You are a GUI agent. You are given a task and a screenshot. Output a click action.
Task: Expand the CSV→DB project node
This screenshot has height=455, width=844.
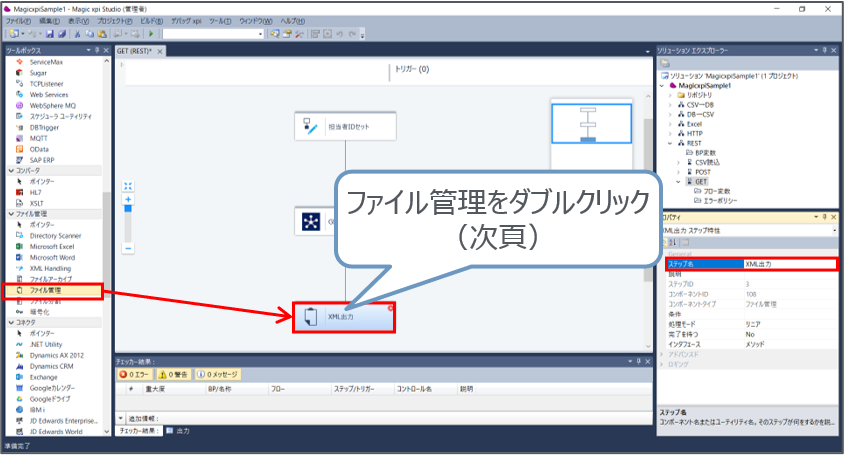pos(671,104)
